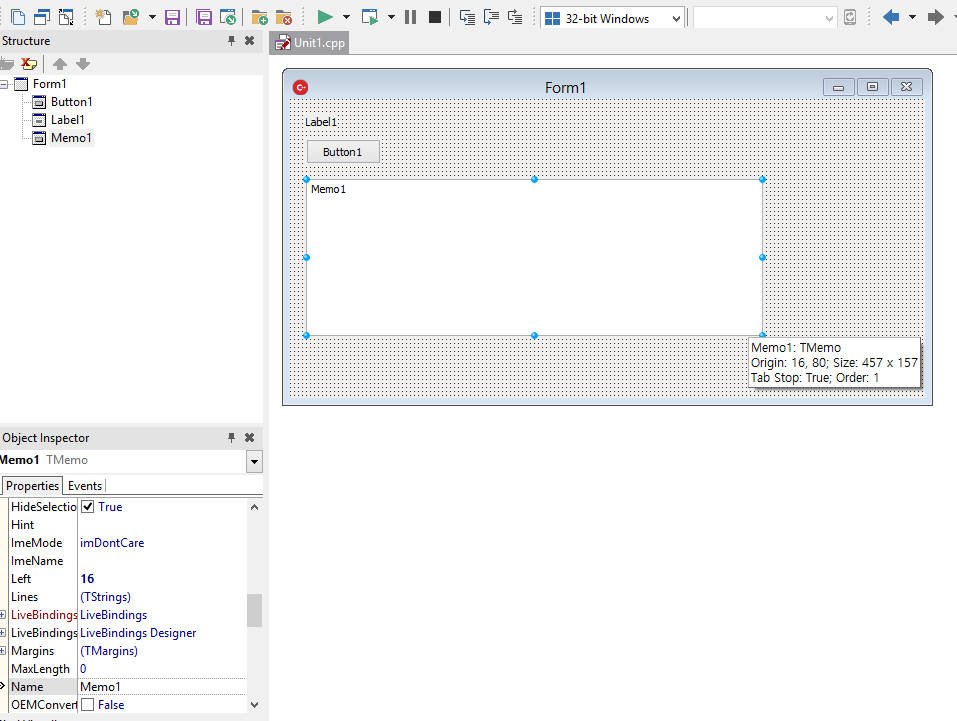Stop the program with the black square icon
Screen dimensions: 957x721
434,17
